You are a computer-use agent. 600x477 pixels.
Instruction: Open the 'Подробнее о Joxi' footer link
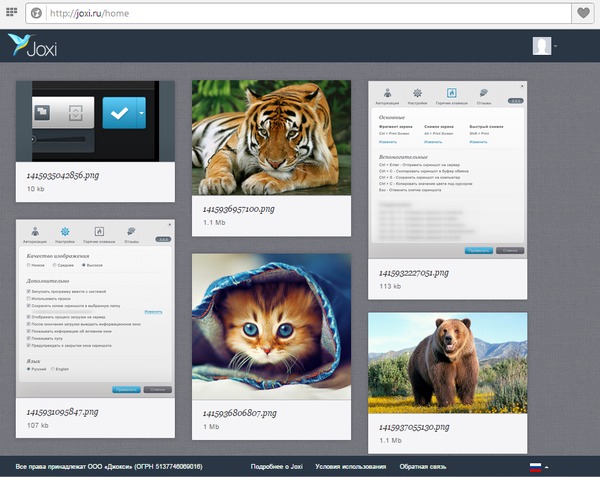(x=277, y=467)
